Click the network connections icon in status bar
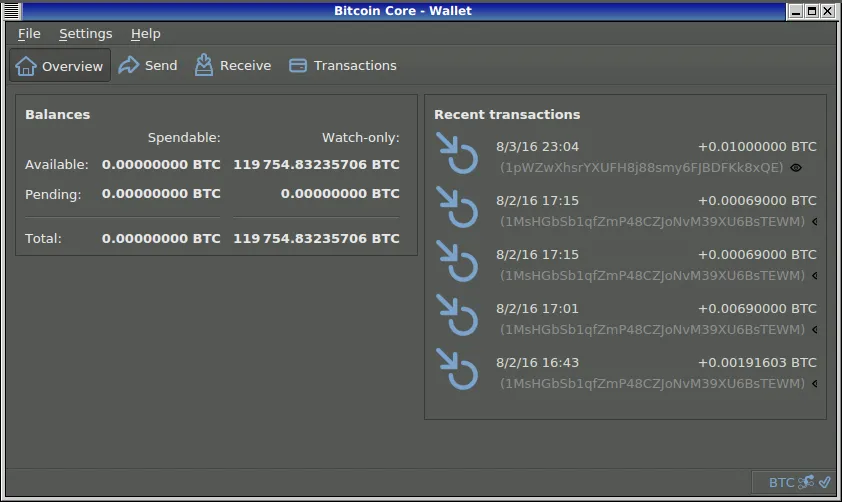This screenshot has height=502, width=842. 805,482
